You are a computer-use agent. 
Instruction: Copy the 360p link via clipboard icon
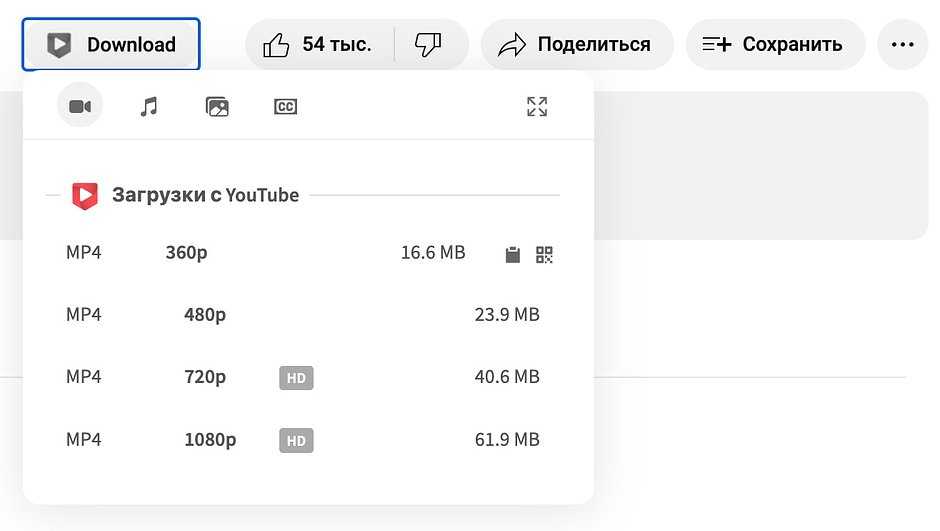(513, 254)
